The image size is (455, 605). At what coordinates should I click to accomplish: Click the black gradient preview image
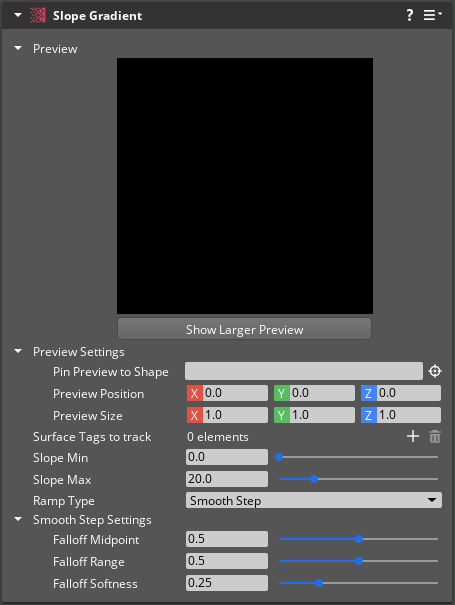pos(245,186)
